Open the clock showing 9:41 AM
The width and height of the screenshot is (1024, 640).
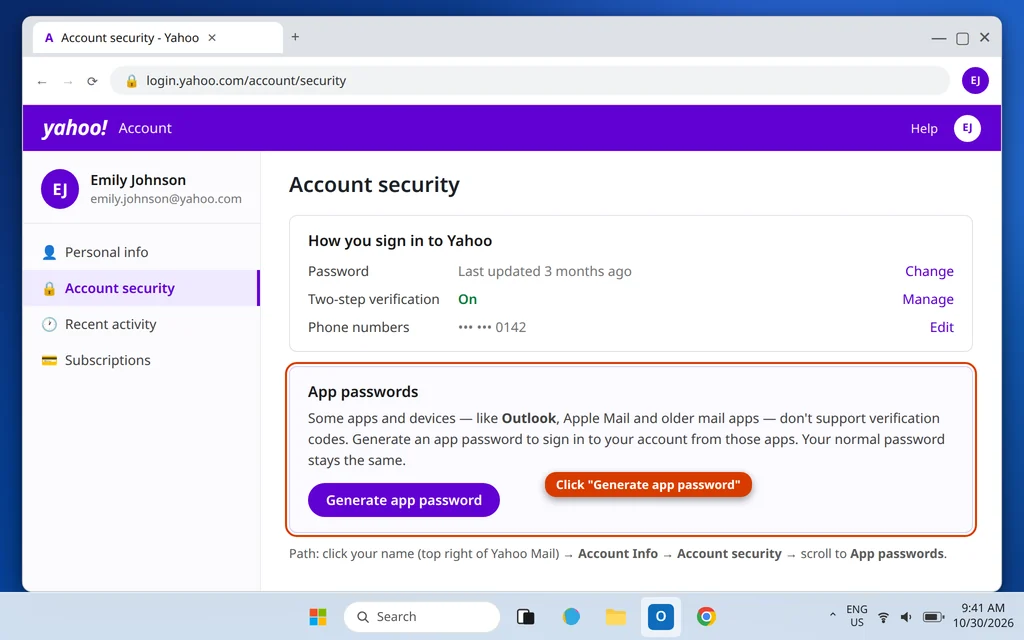[983, 616]
